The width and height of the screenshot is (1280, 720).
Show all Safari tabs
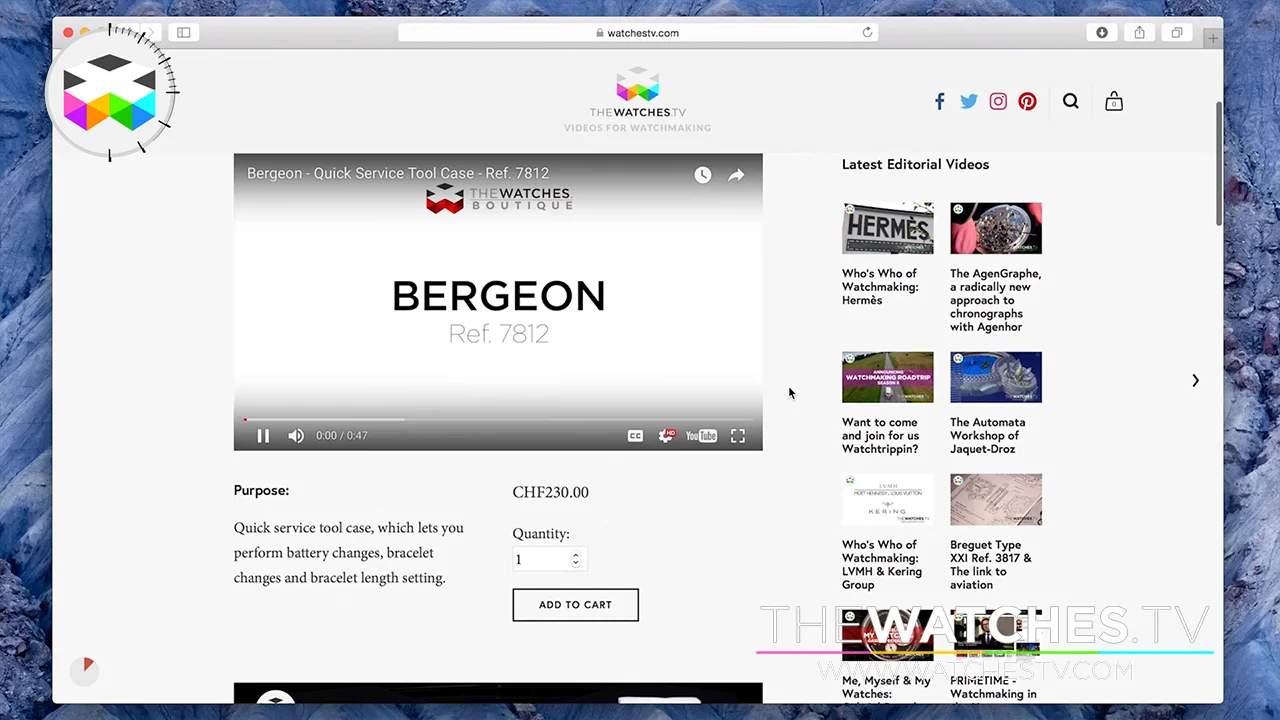coord(1177,33)
